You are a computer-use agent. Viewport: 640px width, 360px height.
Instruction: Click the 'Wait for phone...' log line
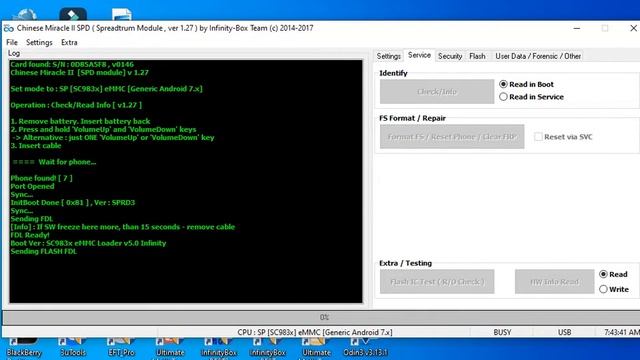tap(54, 162)
